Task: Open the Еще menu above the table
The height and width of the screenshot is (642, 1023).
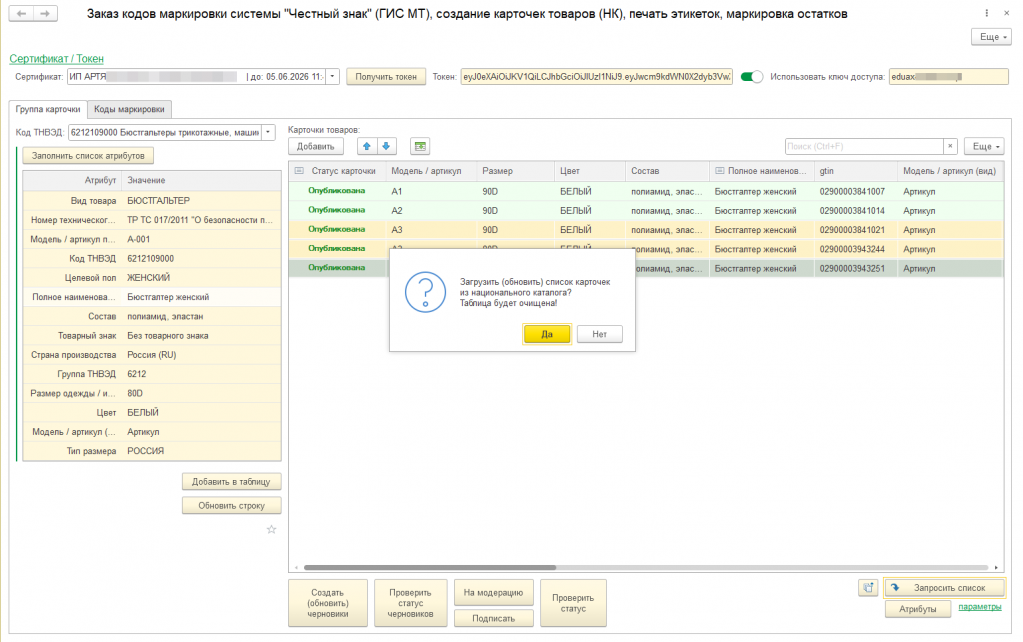Action: pyautogui.click(x=985, y=146)
